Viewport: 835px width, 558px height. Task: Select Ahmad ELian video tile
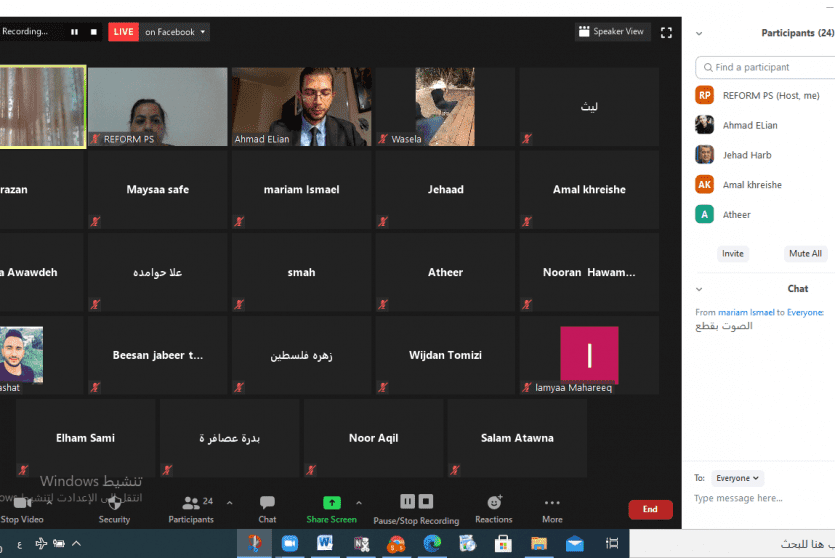pyautogui.click(x=301, y=106)
